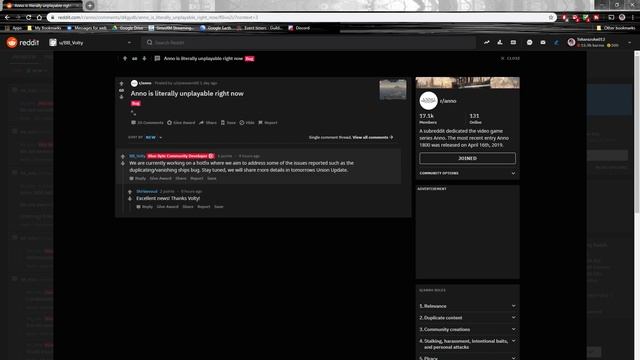Expand rule 4 Stalking, harassment rule
640x360 pixels.
click(x=467, y=344)
